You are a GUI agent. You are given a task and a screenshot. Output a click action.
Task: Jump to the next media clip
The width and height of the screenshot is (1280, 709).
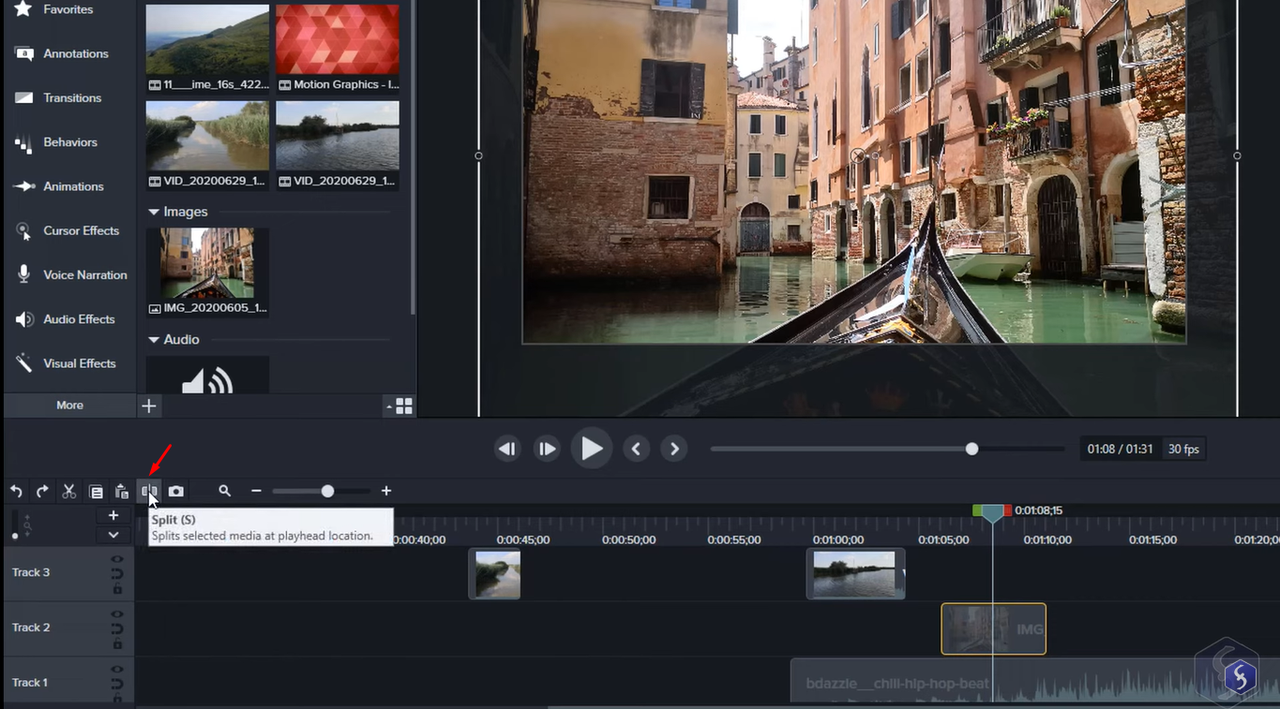(x=675, y=449)
